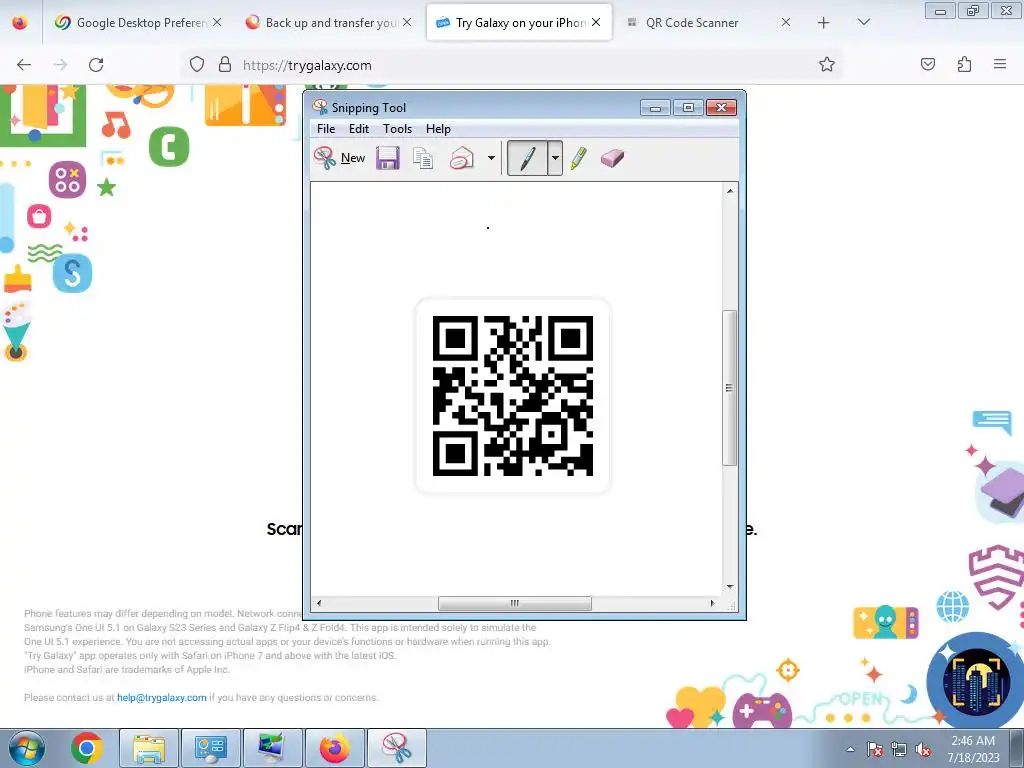Select the Highlighter tool
1024x768 pixels.
[579, 158]
